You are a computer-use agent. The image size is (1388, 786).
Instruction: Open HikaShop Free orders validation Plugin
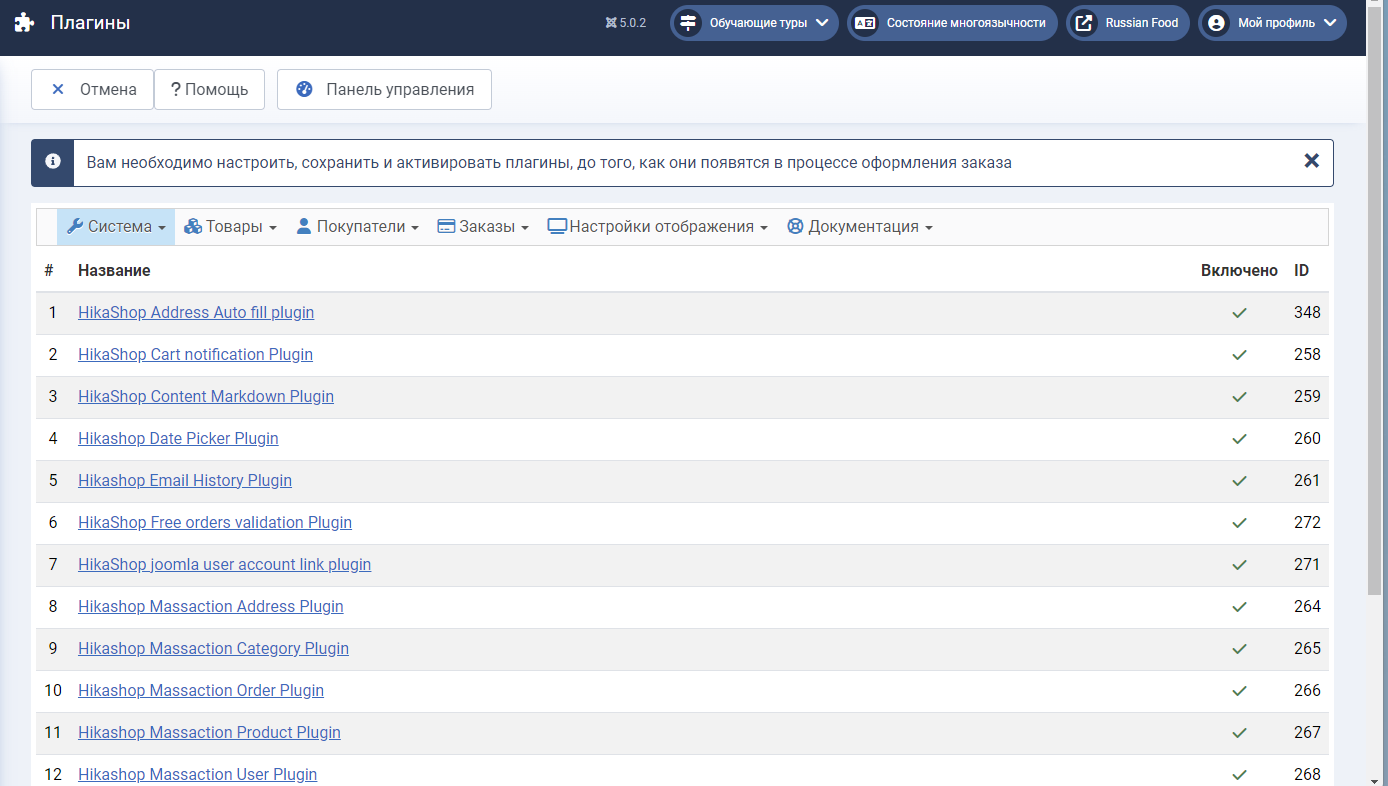[x=215, y=523]
